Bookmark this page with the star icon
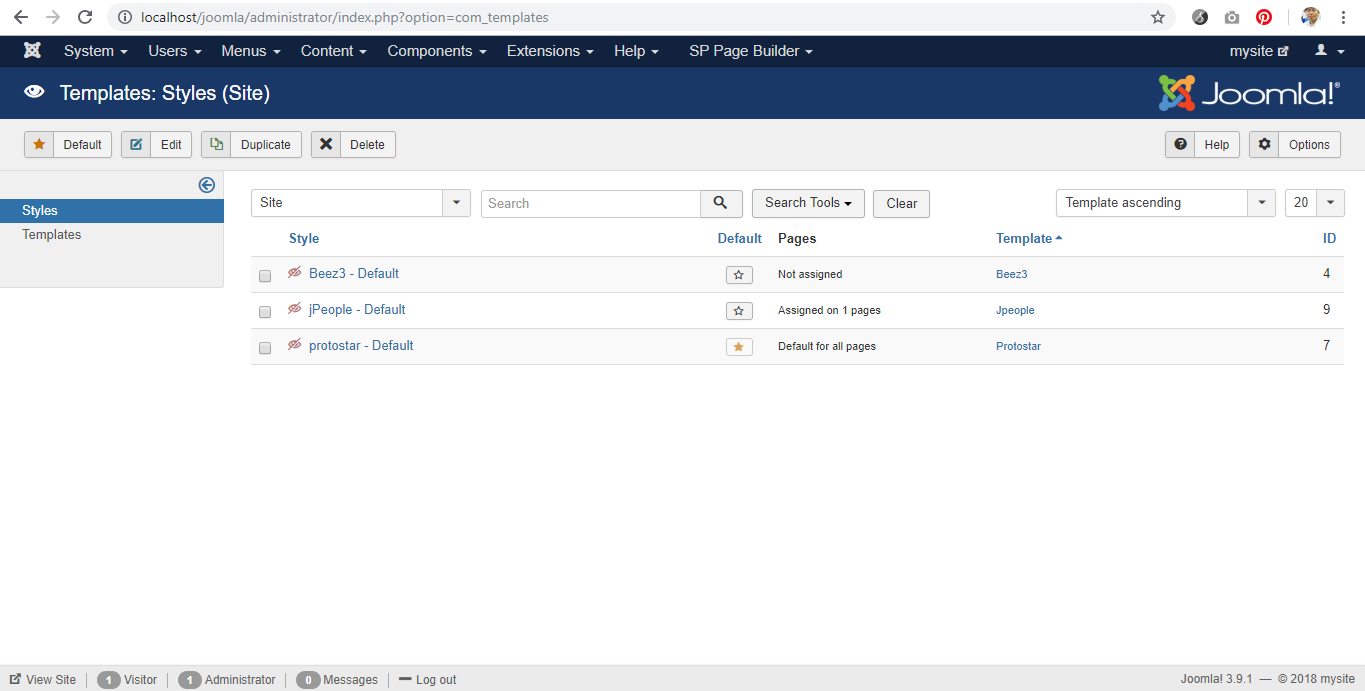This screenshot has width=1365, height=691. 1157,18
